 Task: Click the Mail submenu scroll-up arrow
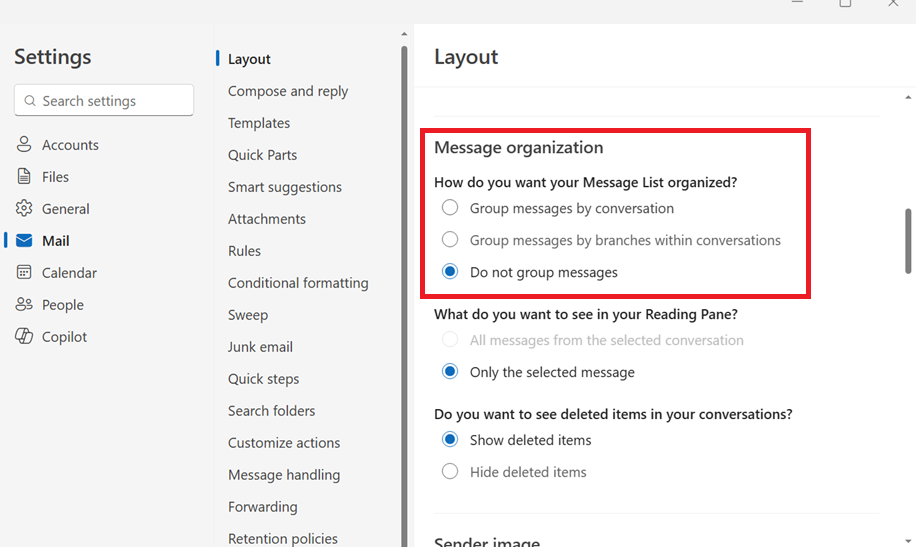[x=404, y=34]
